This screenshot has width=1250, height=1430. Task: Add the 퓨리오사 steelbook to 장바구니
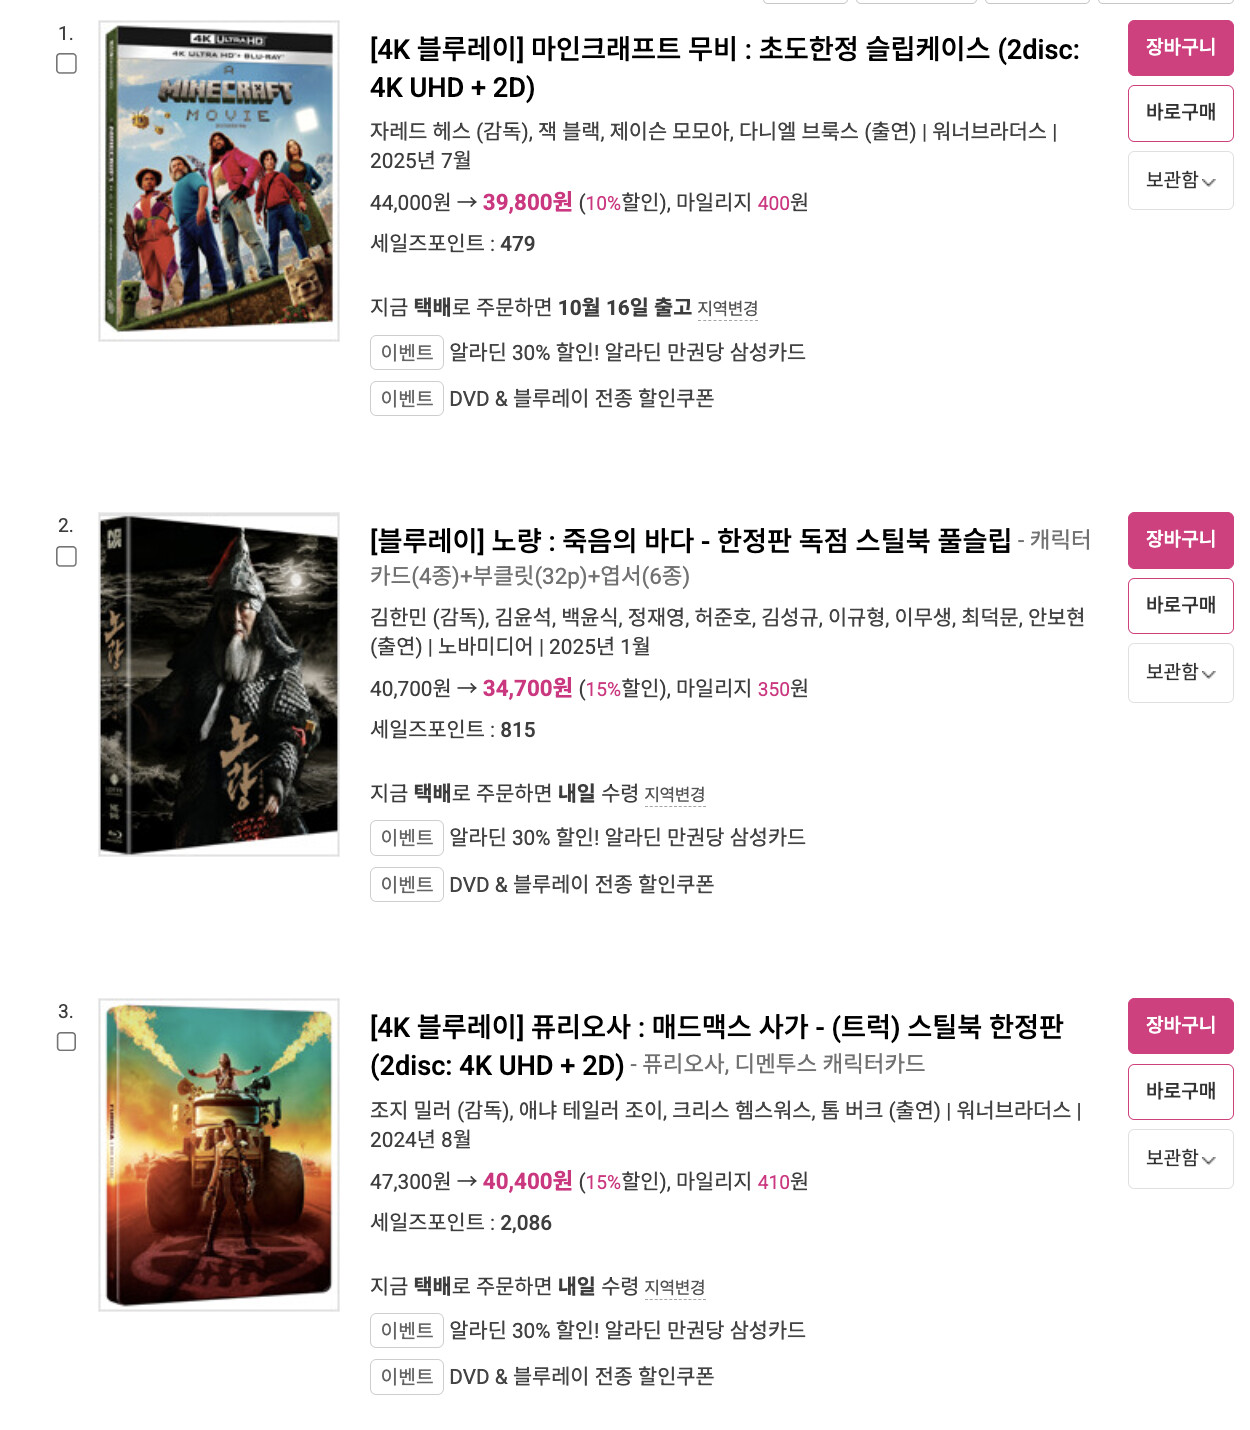(1180, 1026)
